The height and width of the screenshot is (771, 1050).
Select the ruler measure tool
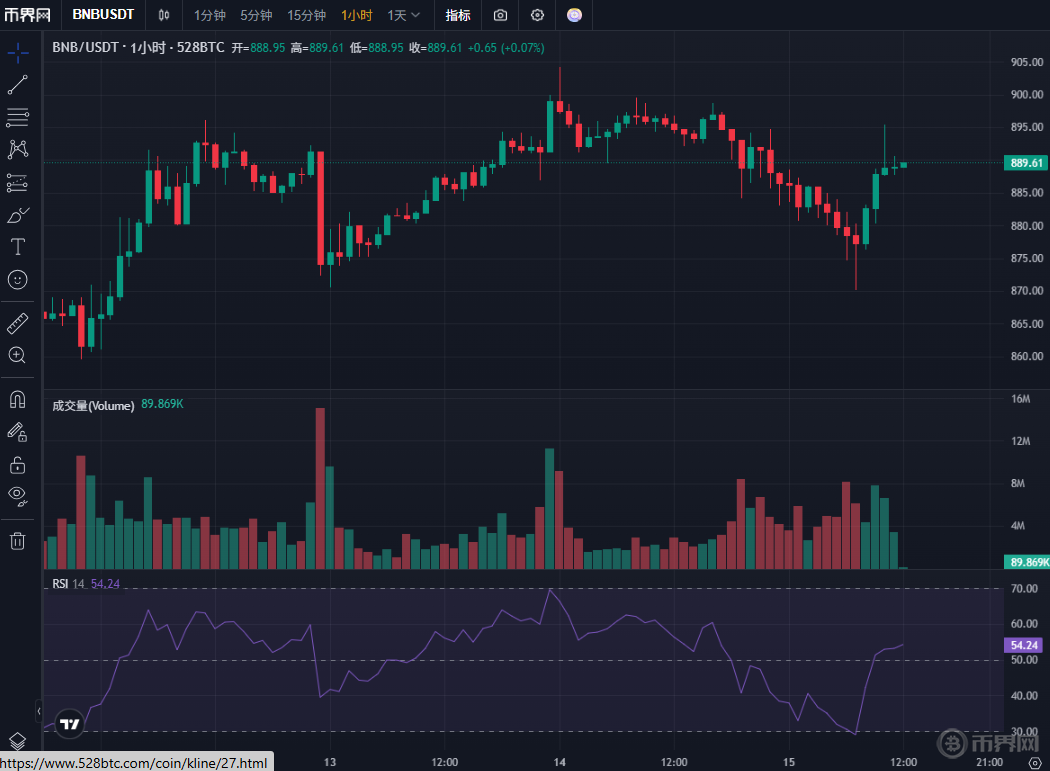click(18, 324)
